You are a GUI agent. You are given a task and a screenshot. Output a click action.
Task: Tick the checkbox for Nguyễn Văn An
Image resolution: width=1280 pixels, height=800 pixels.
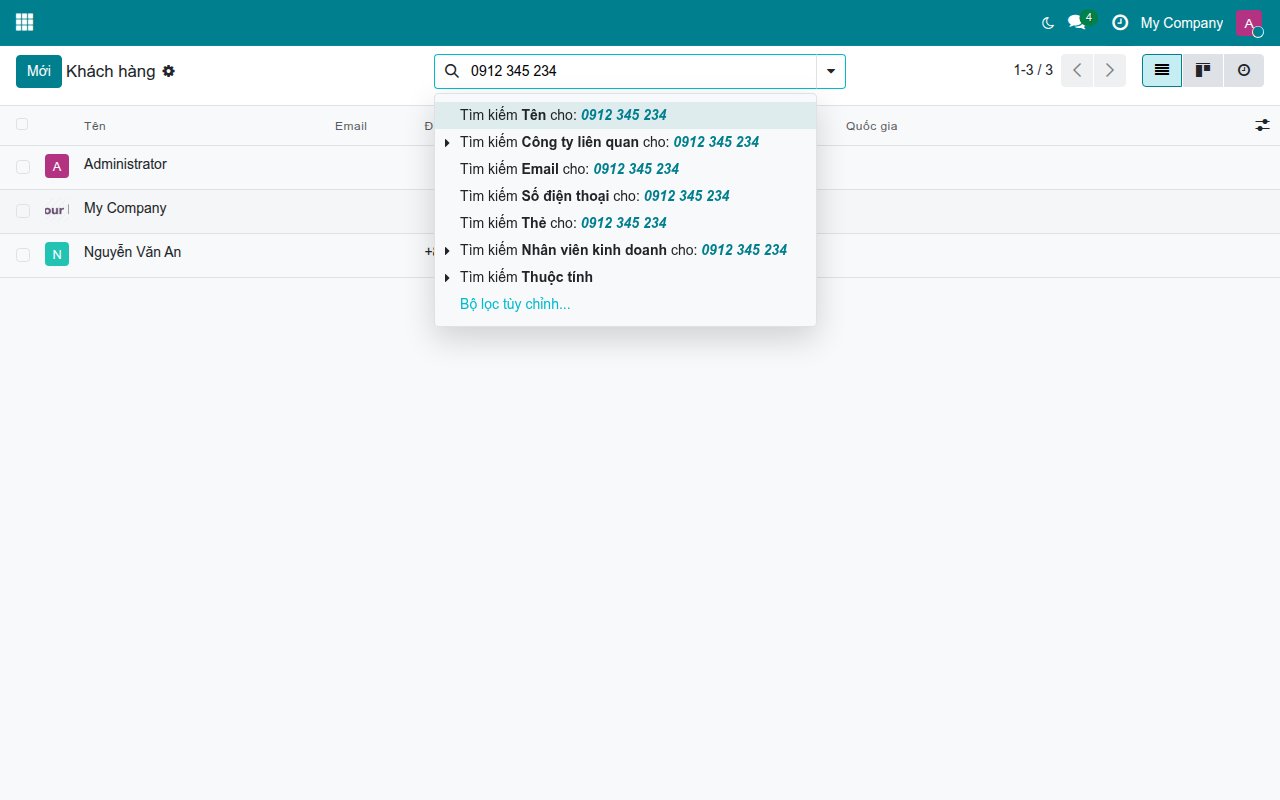(x=22, y=255)
